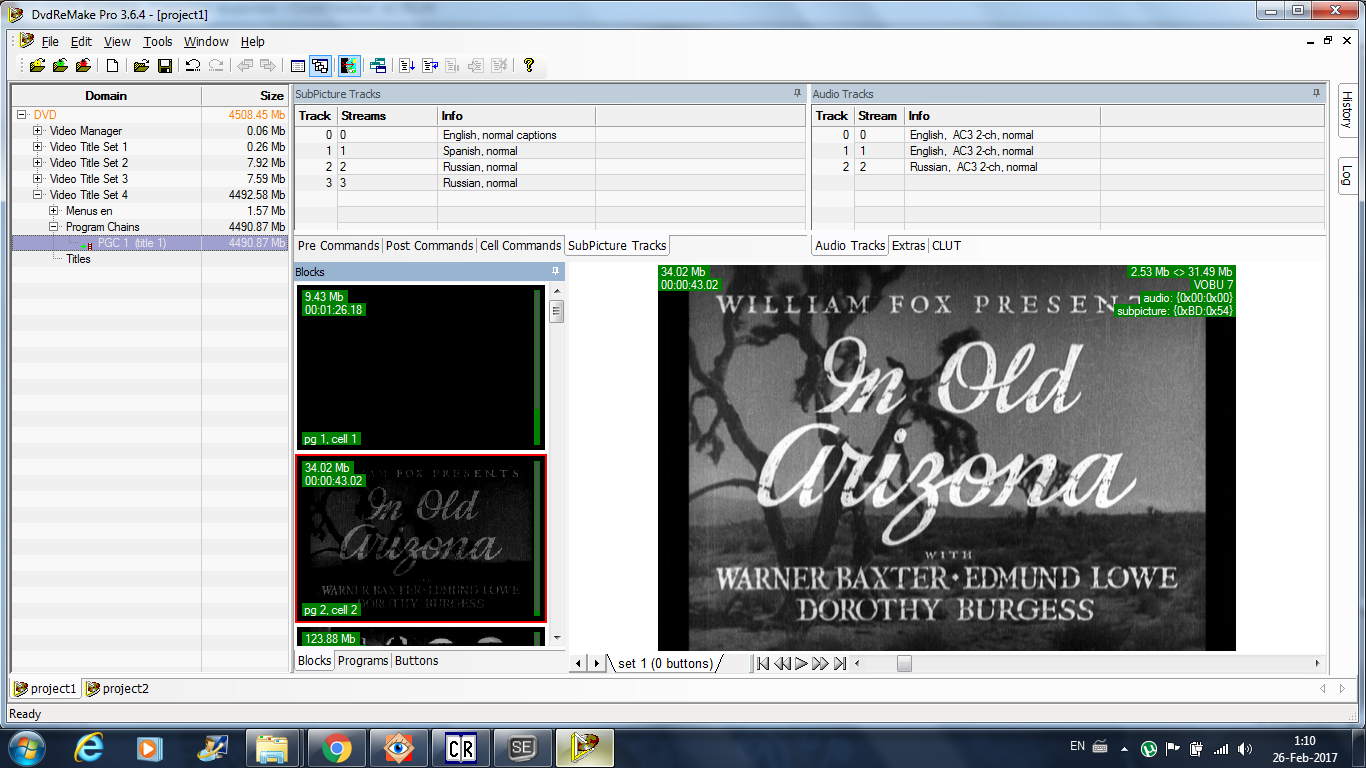Expand Video Title Set 2 node
Viewport: 1366px width, 768px height.
click(x=38, y=163)
